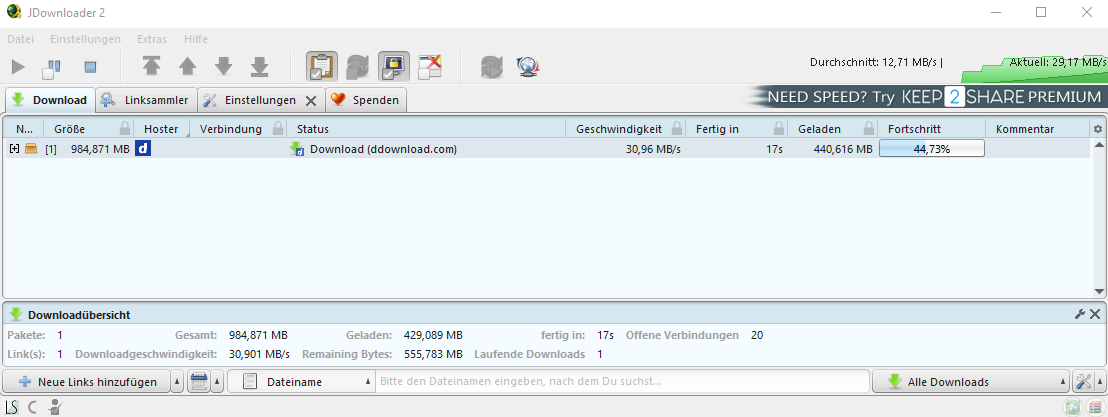Check for updates with the globe icon

click(x=529, y=66)
